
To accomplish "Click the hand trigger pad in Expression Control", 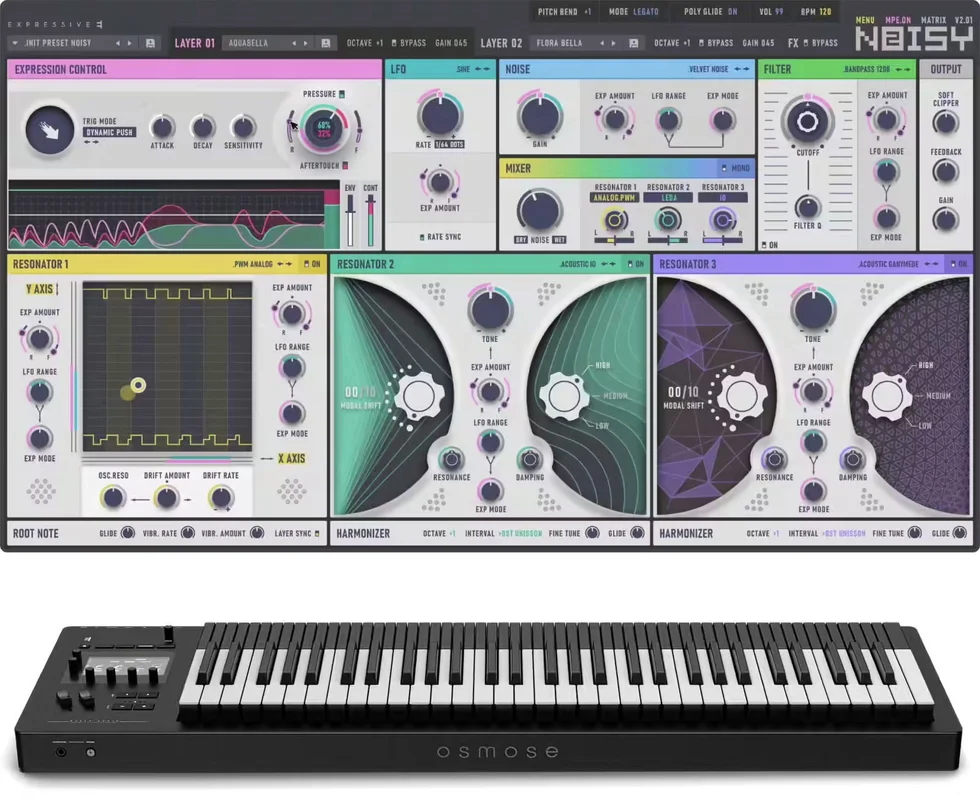I will coord(49,130).
